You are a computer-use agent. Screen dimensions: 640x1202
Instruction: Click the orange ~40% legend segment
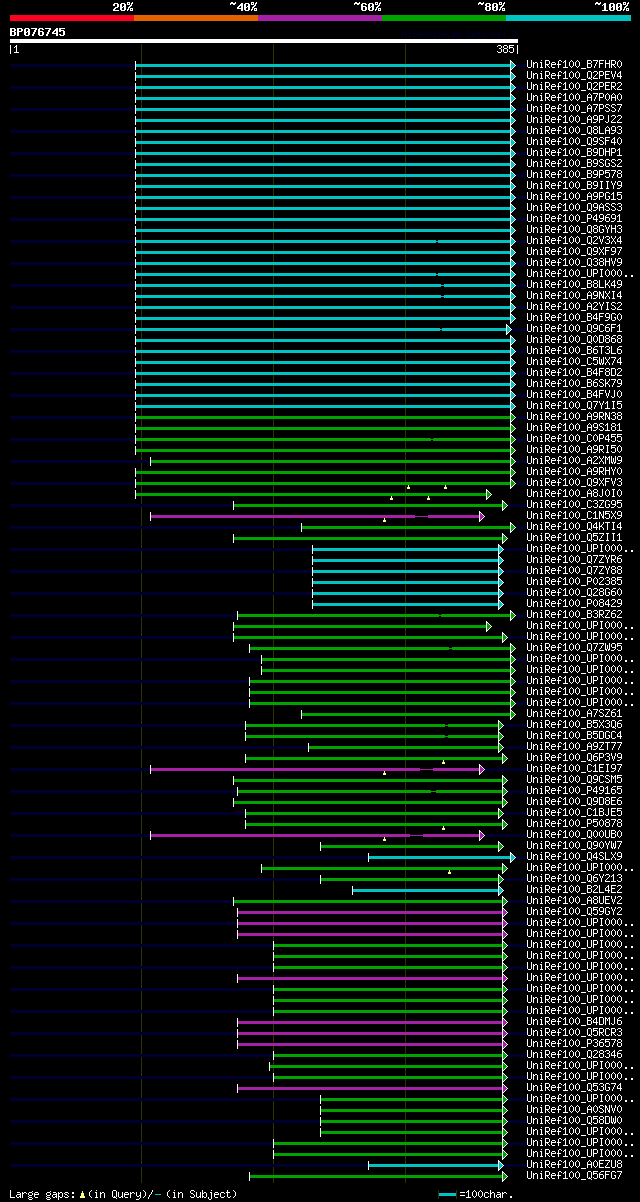click(196, 17)
